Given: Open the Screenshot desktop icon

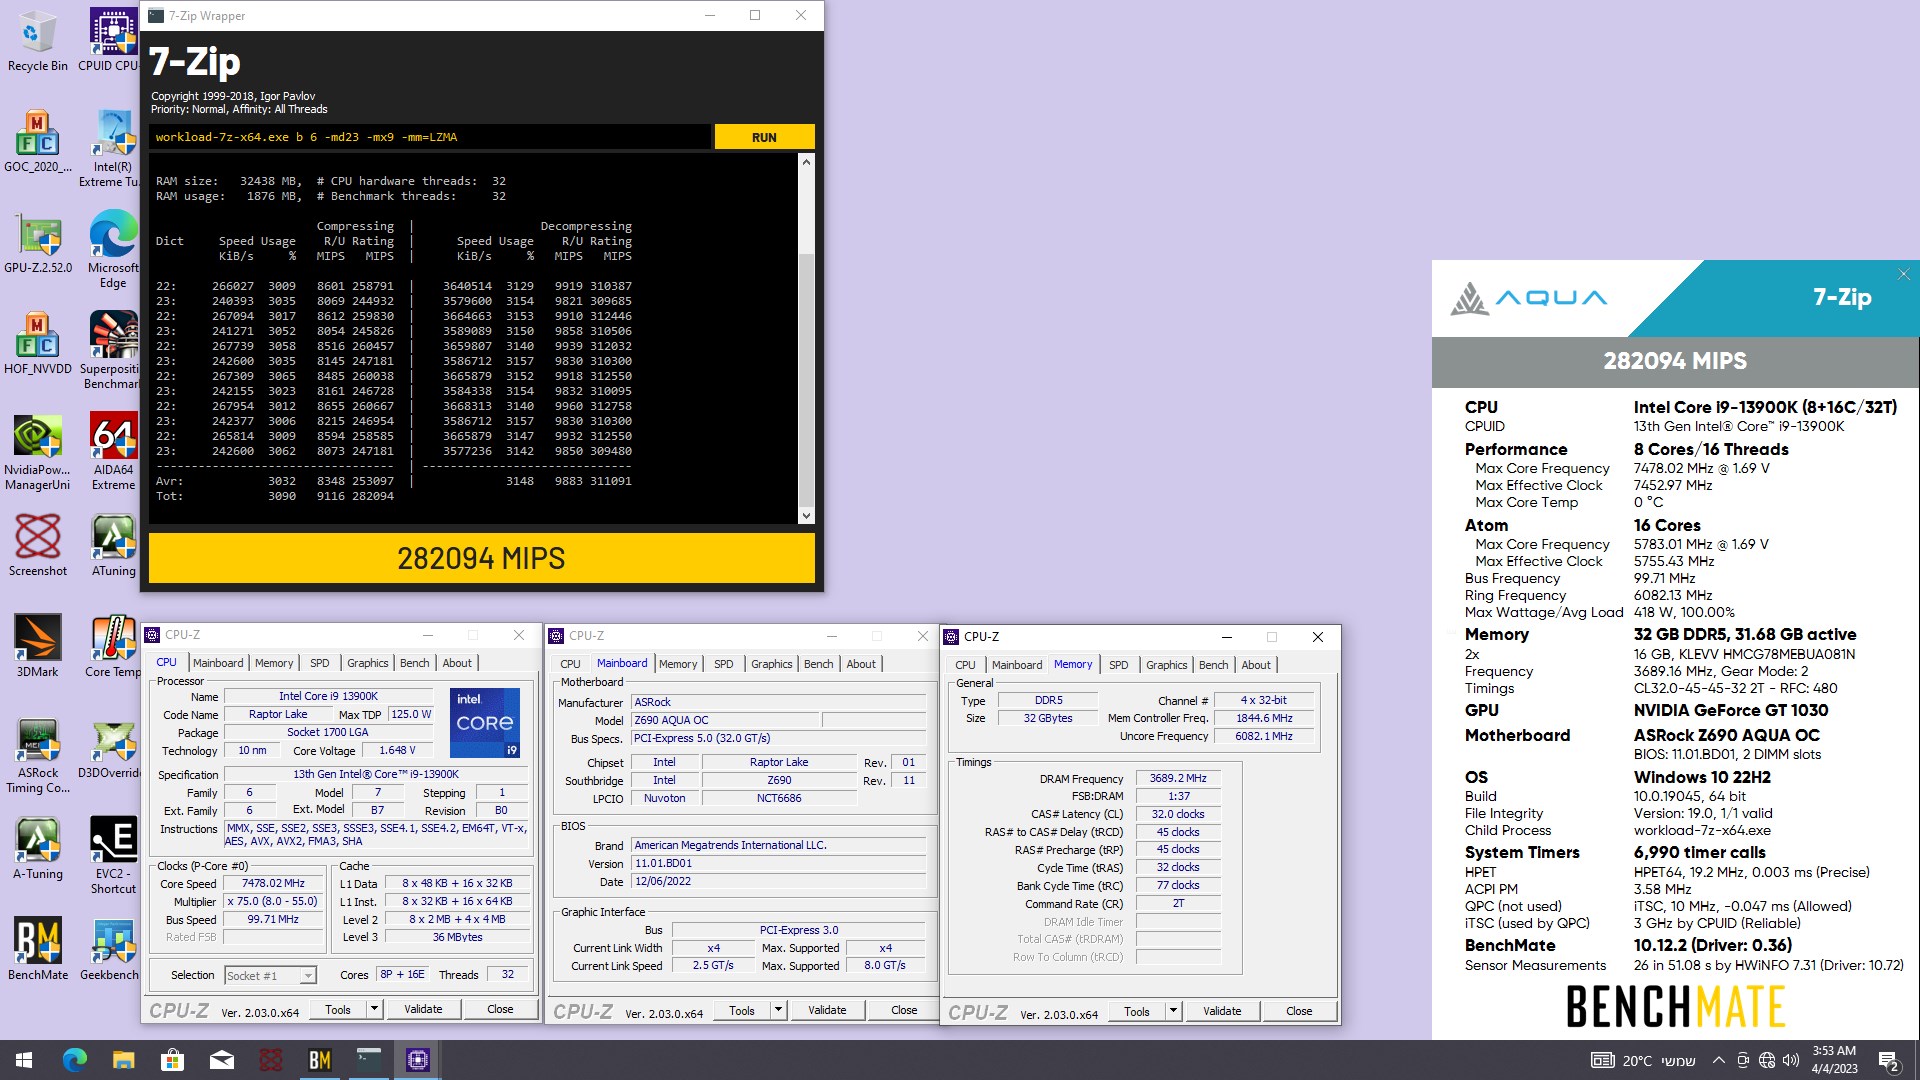Looking at the screenshot, I should point(37,546).
